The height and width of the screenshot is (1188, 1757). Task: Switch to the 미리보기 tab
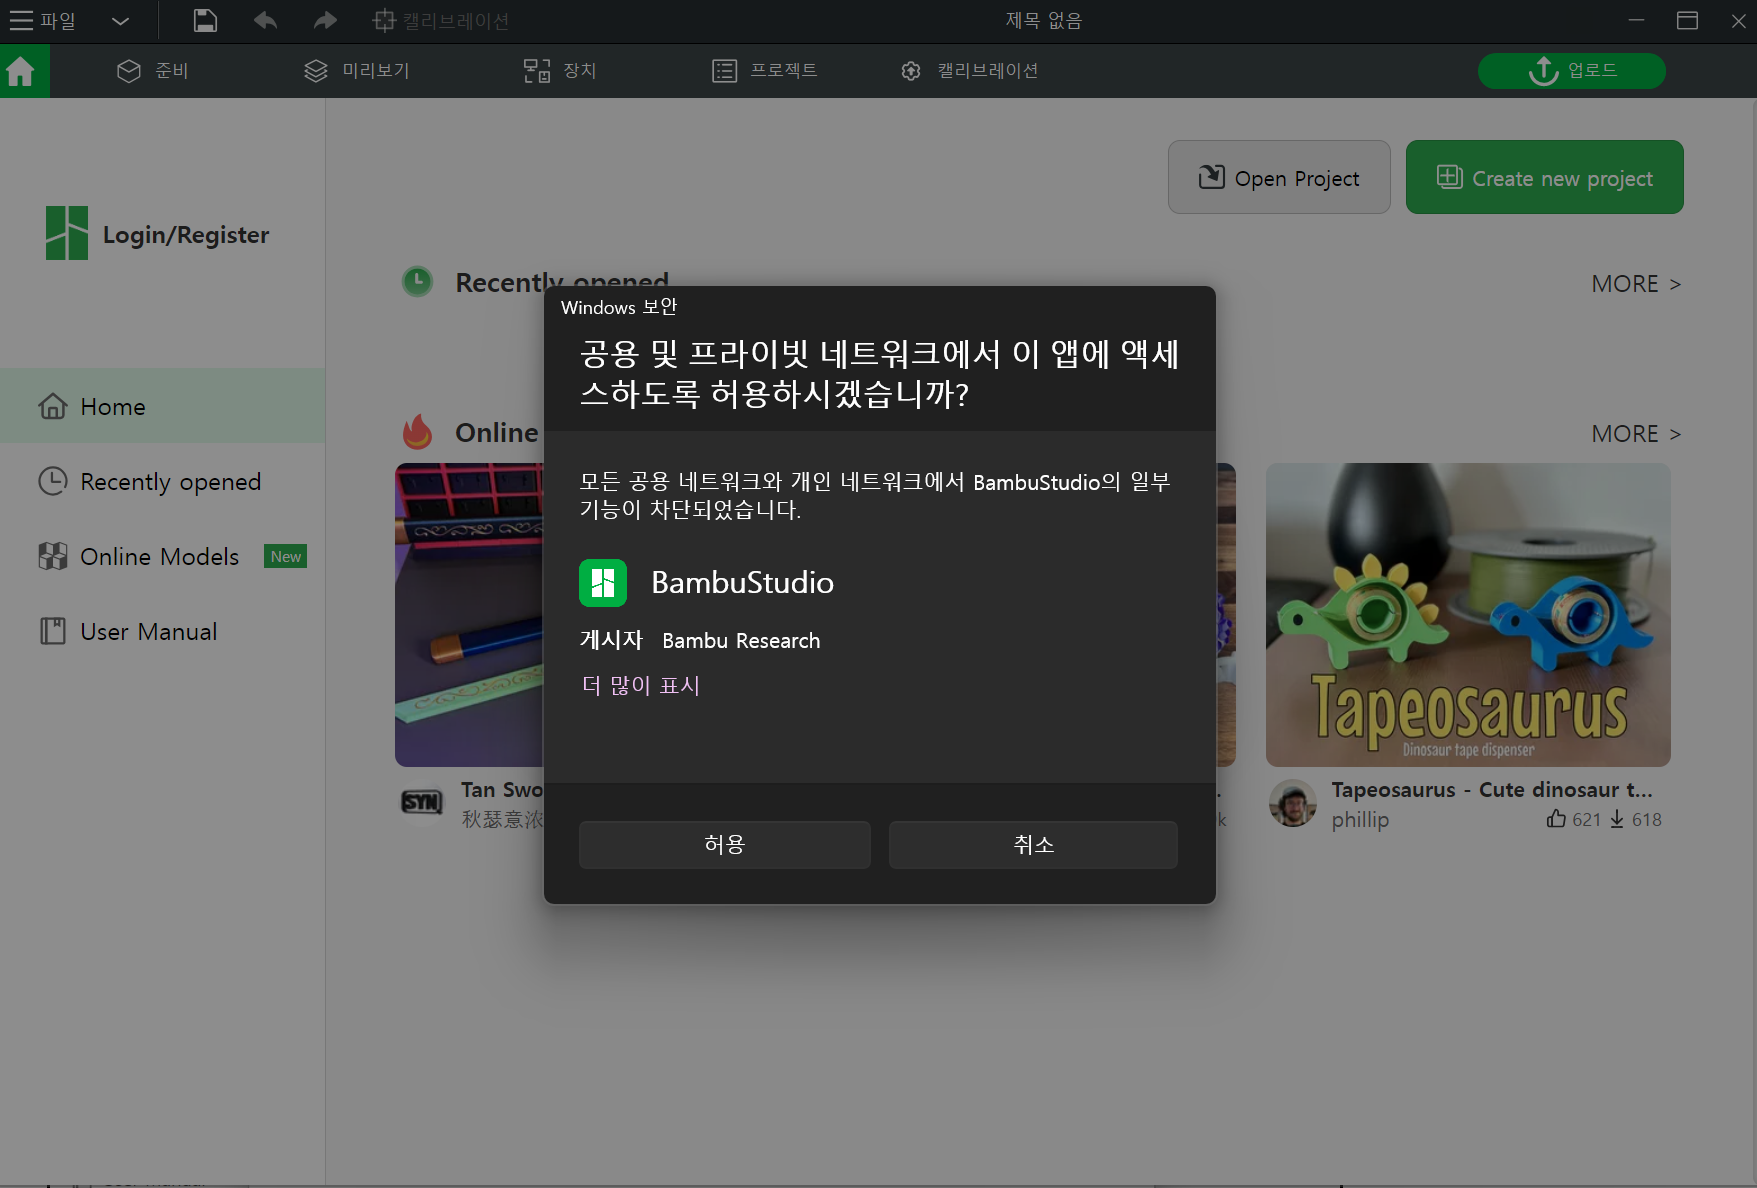pyautogui.click(x=357, y=71)
